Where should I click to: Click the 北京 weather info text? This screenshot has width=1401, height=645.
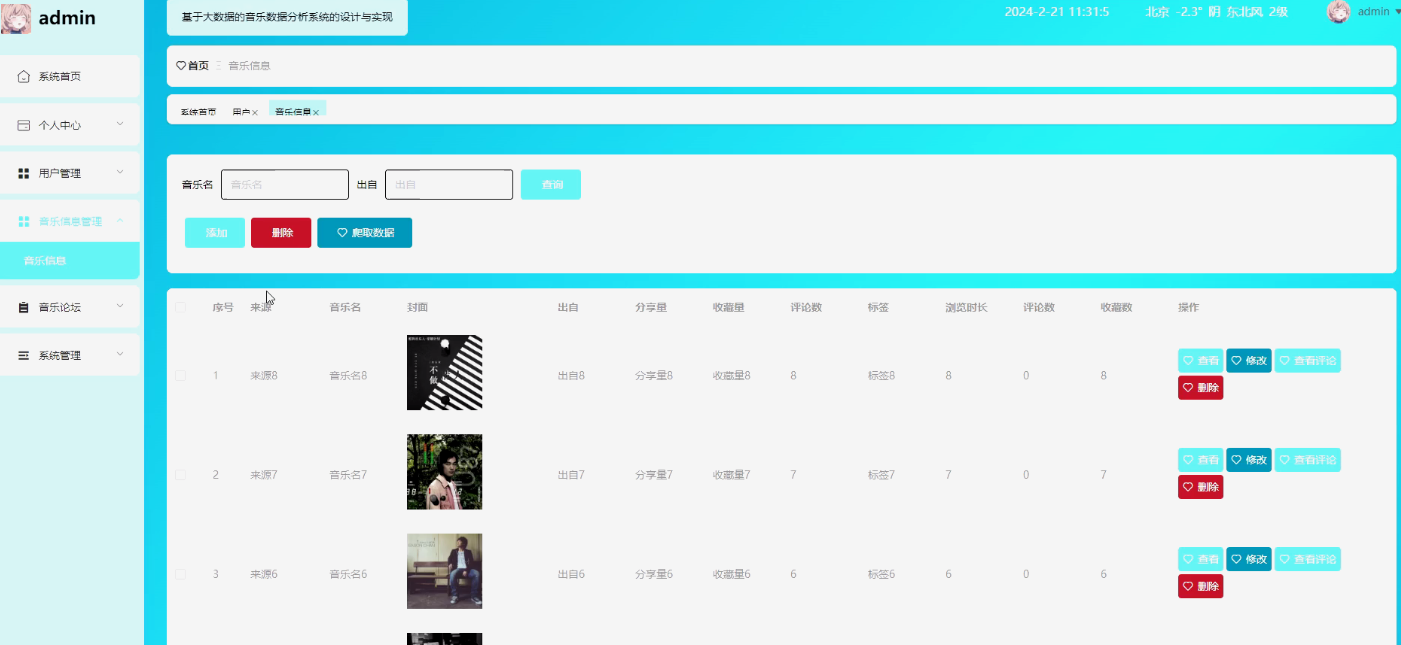pyautogui.click(x=1217, y=12)
